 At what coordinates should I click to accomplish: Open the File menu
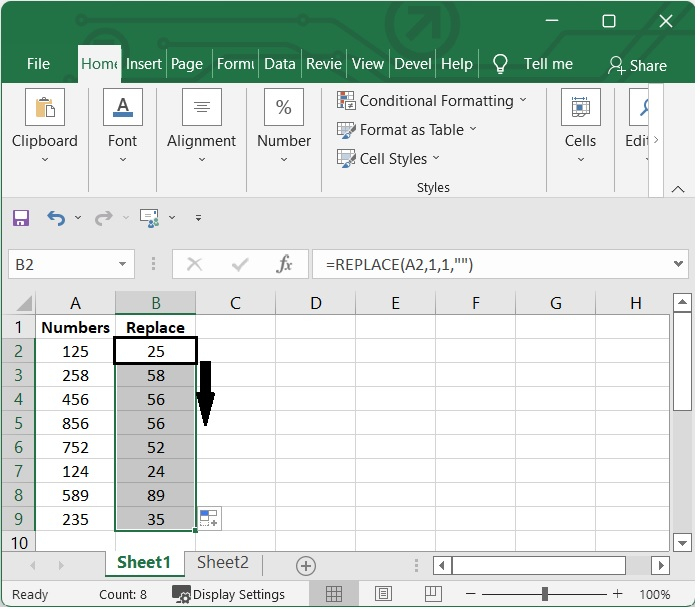click(38, 64)
